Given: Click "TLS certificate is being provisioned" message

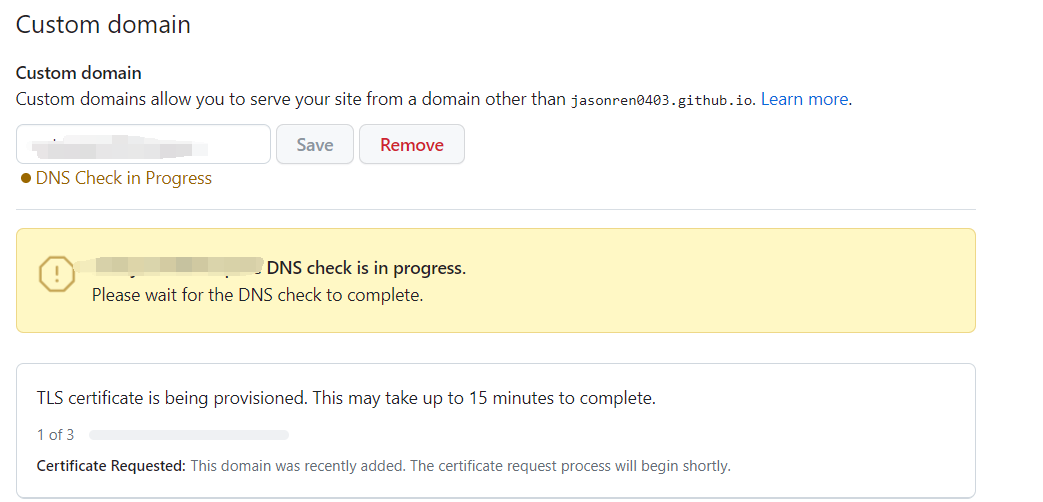Looking at the screenshot, I should (x=346, y=398).
